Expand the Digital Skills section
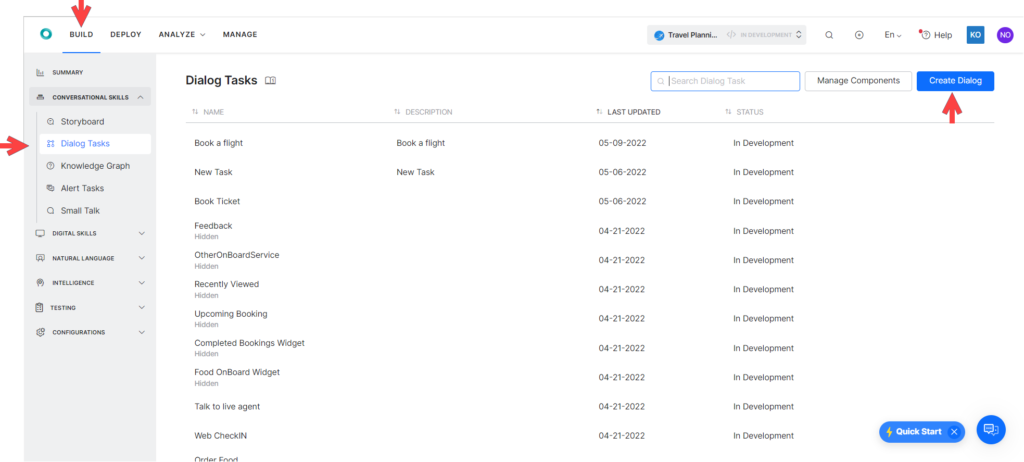Image resolution: width=1024 pixels, height=462 pixels. pos(88,233)
